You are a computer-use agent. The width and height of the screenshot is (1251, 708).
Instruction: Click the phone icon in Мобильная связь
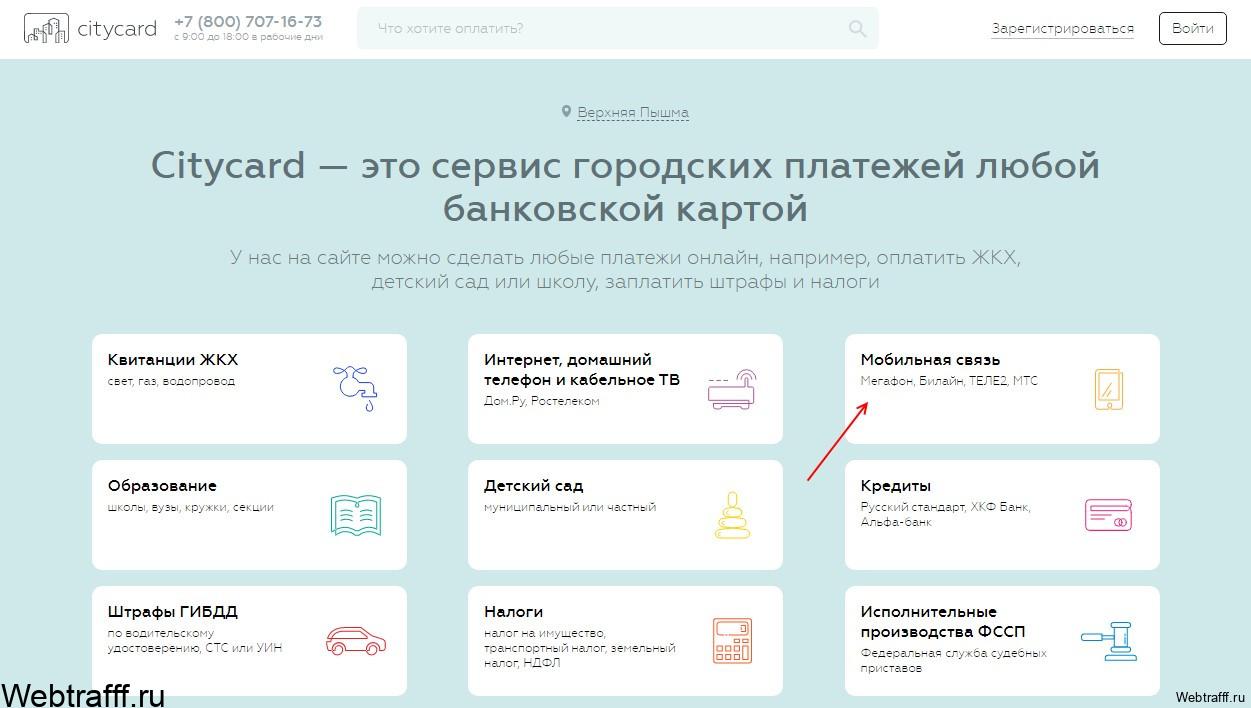point(1108,389)
